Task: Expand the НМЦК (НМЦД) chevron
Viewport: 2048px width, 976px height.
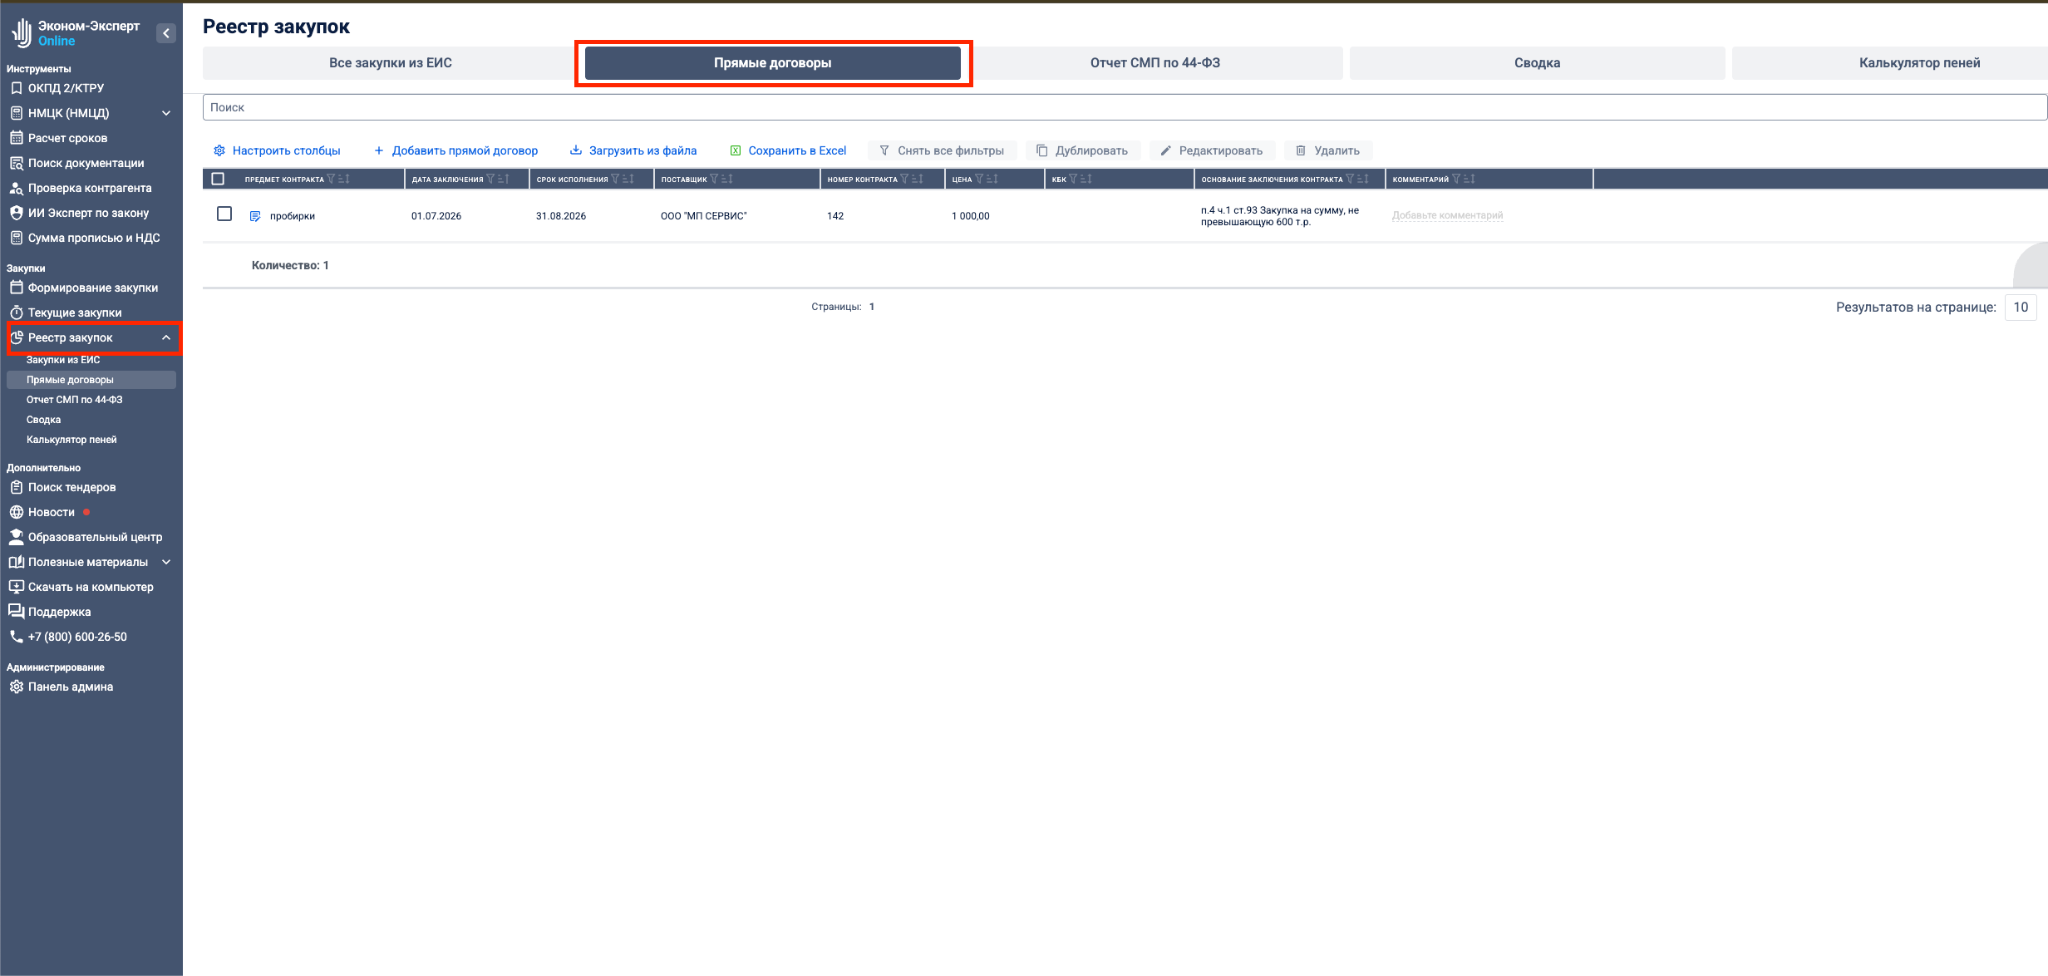Action: (166, 113)
